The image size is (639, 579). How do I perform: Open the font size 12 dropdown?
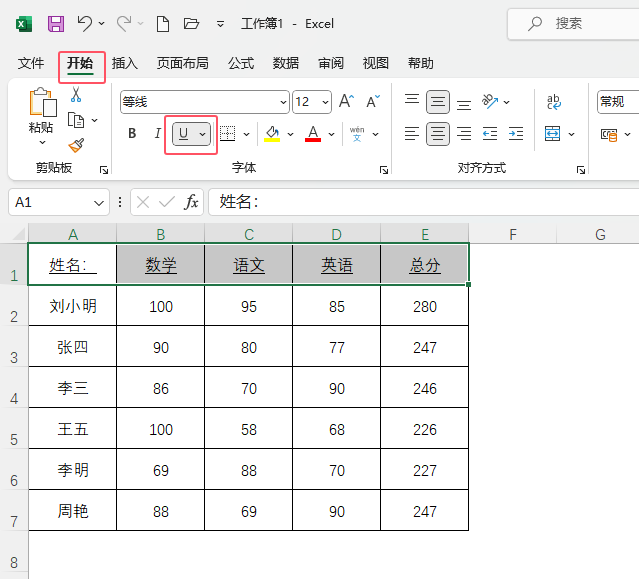[x=325, y=102]
